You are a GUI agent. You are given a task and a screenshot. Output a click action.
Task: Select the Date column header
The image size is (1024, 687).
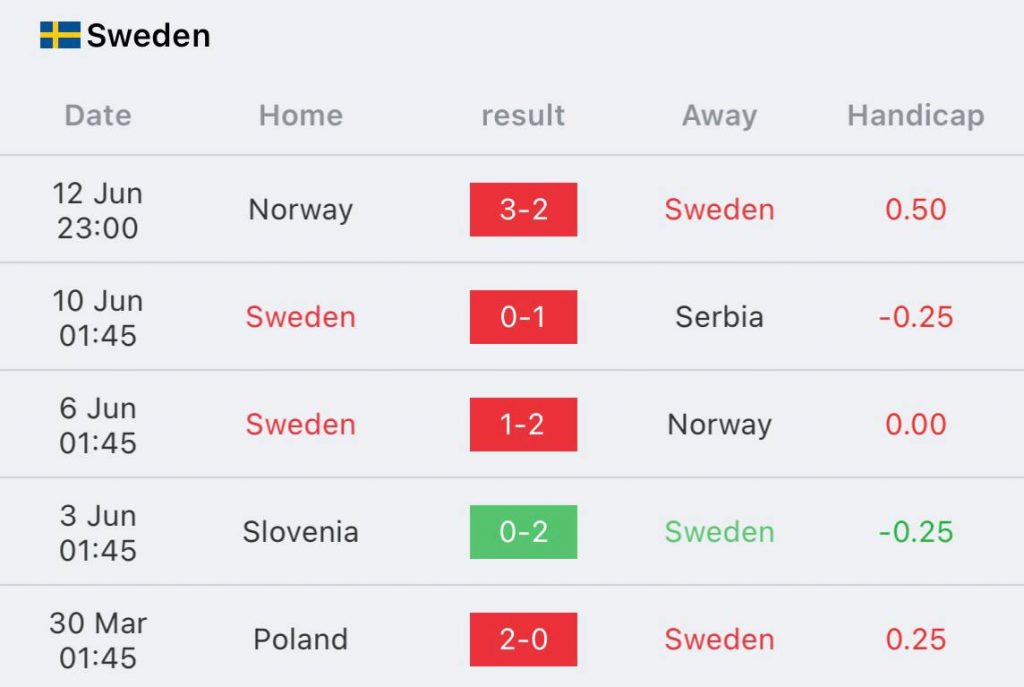[x=98, y=116]
